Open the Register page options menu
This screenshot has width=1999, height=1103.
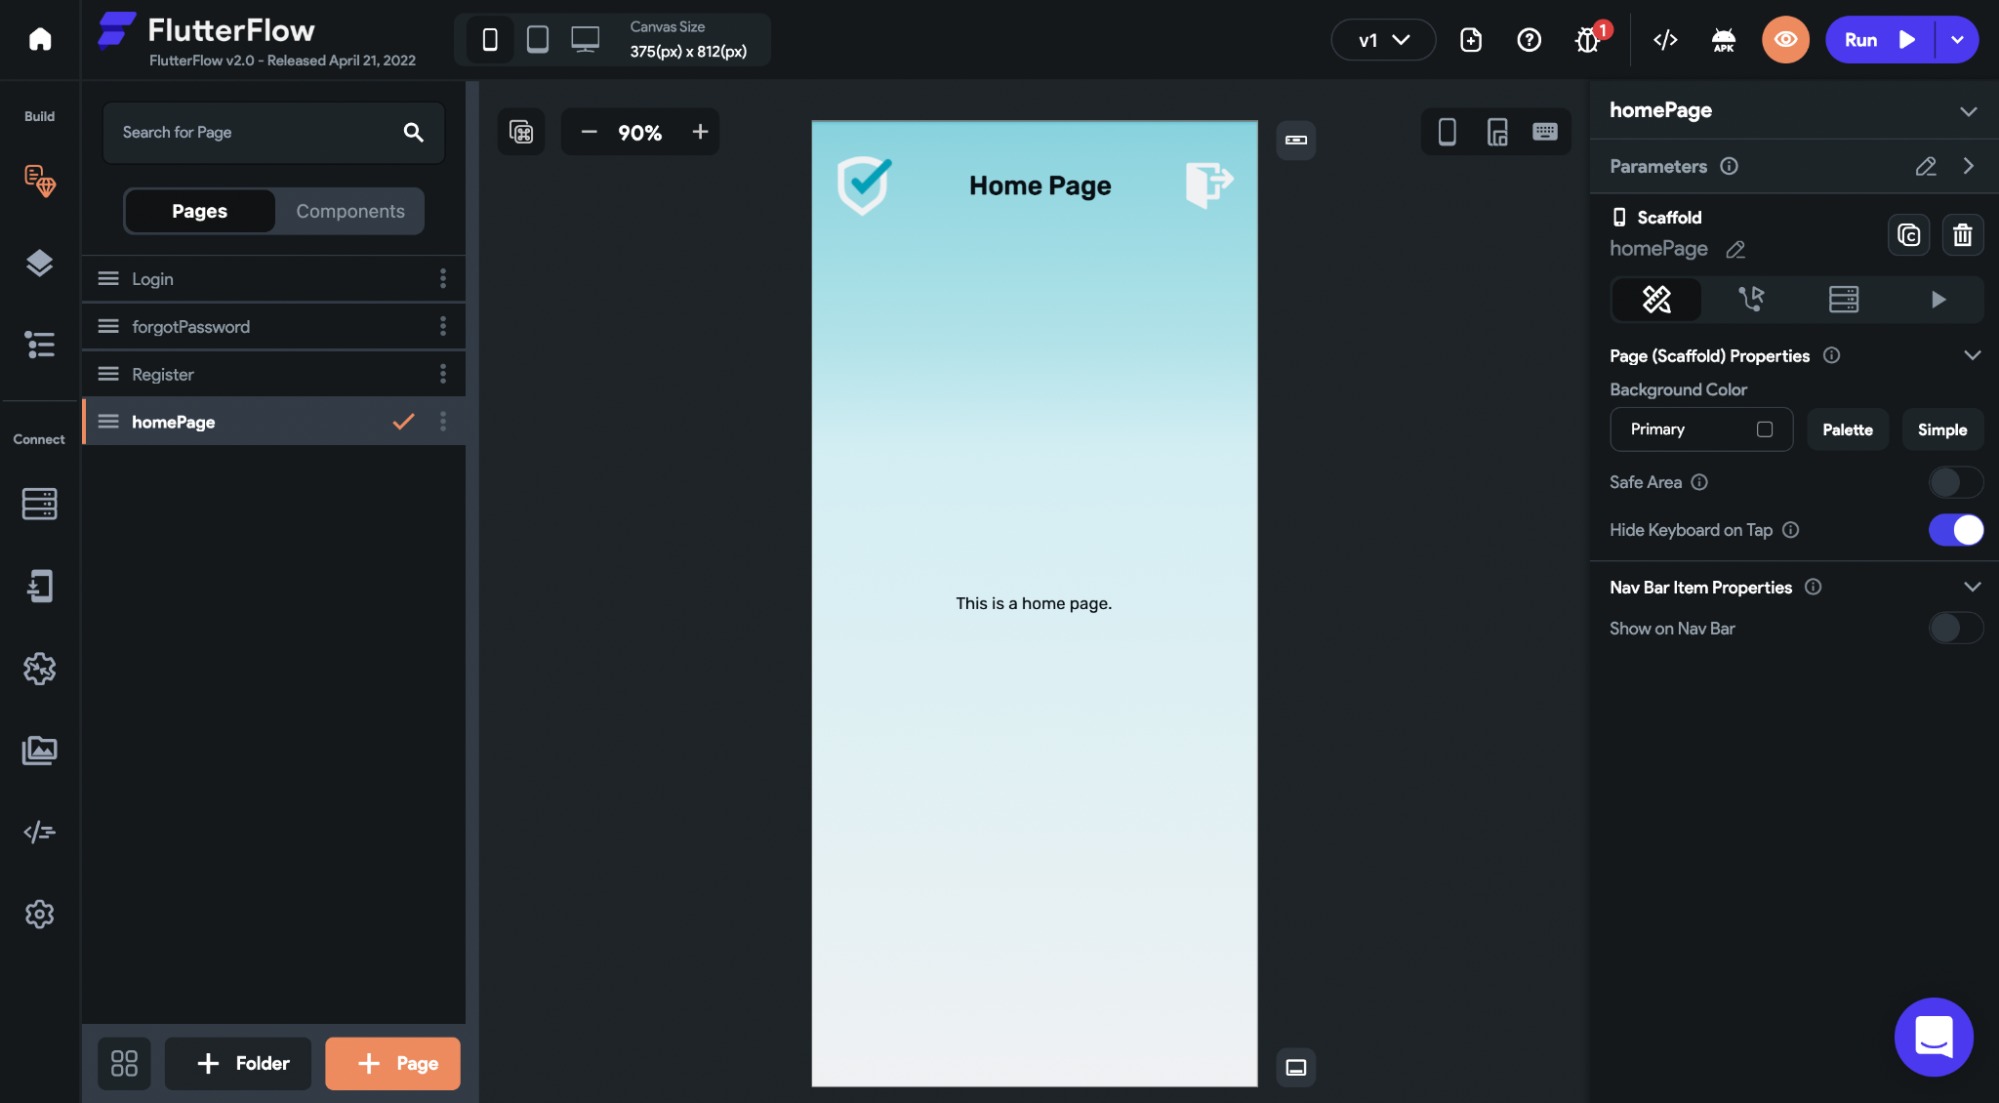pyautogui.click(x=443, y=374)
